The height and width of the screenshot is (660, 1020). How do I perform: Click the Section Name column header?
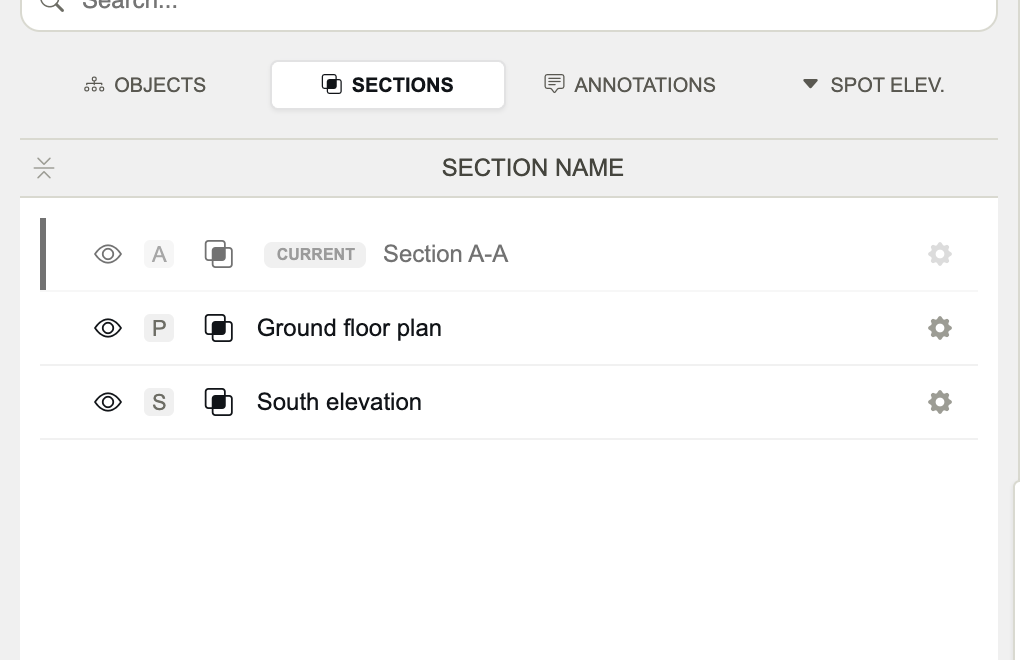click(533, 168)
